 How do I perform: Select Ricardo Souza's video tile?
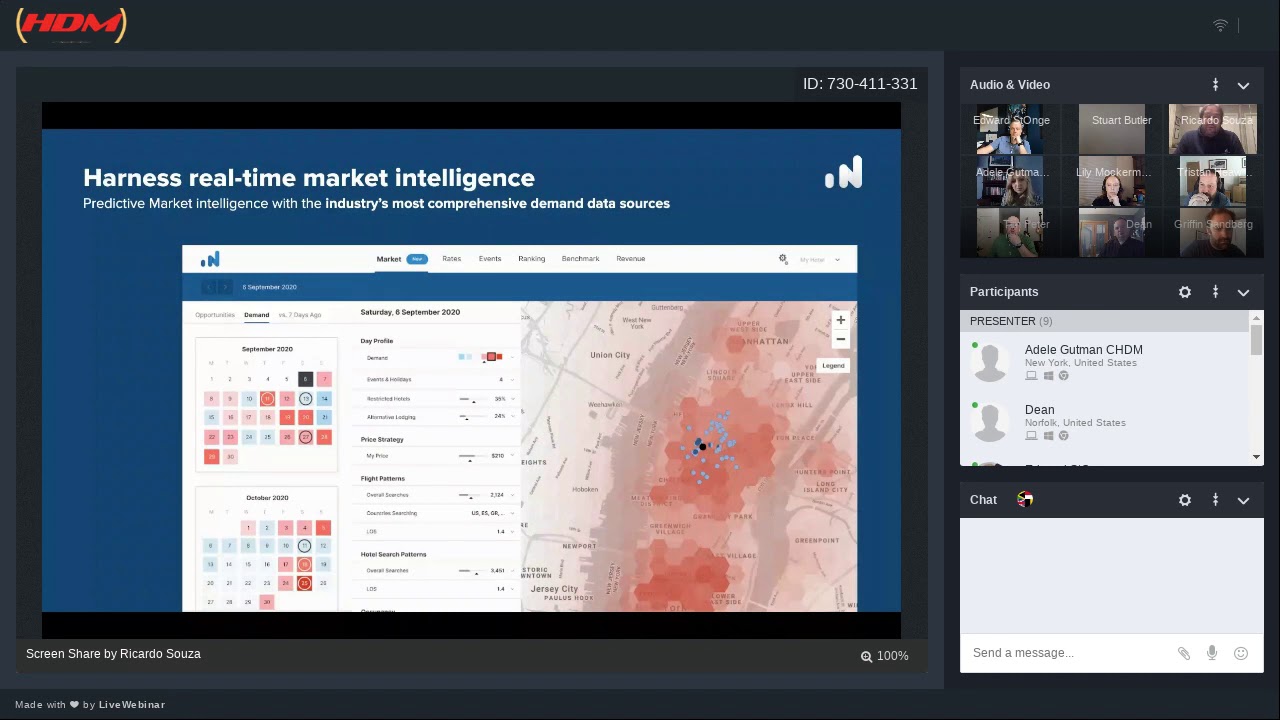tap(1213, 128)
